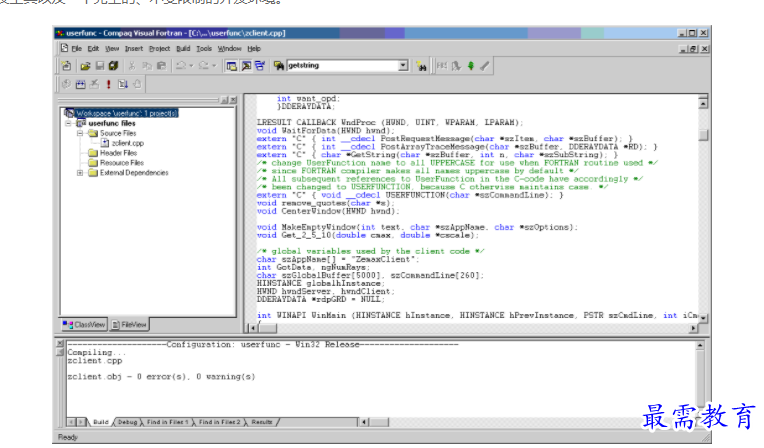Click the Insert Breakpoint hand icon
764x448 pixels.
137,84
